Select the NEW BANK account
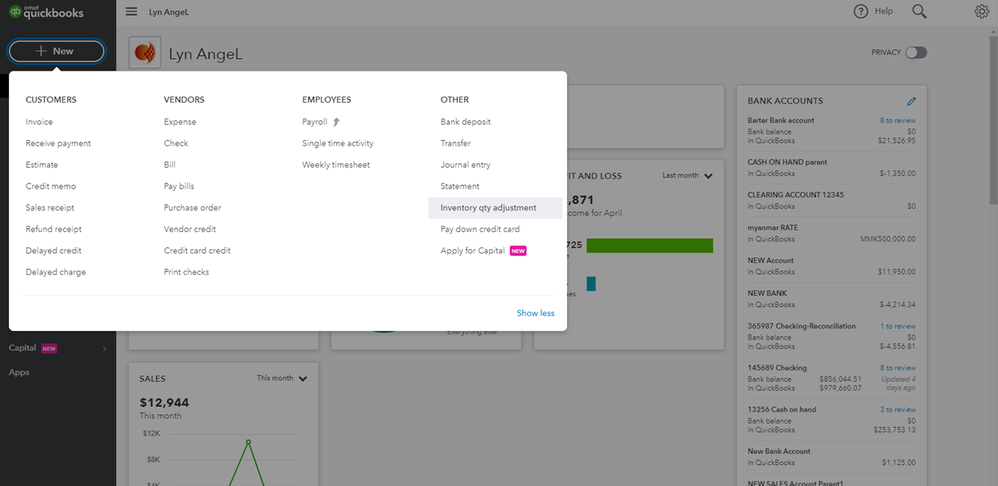Viewport: 998px width, 486px height. pyautogui.click(x=831, y=299)
